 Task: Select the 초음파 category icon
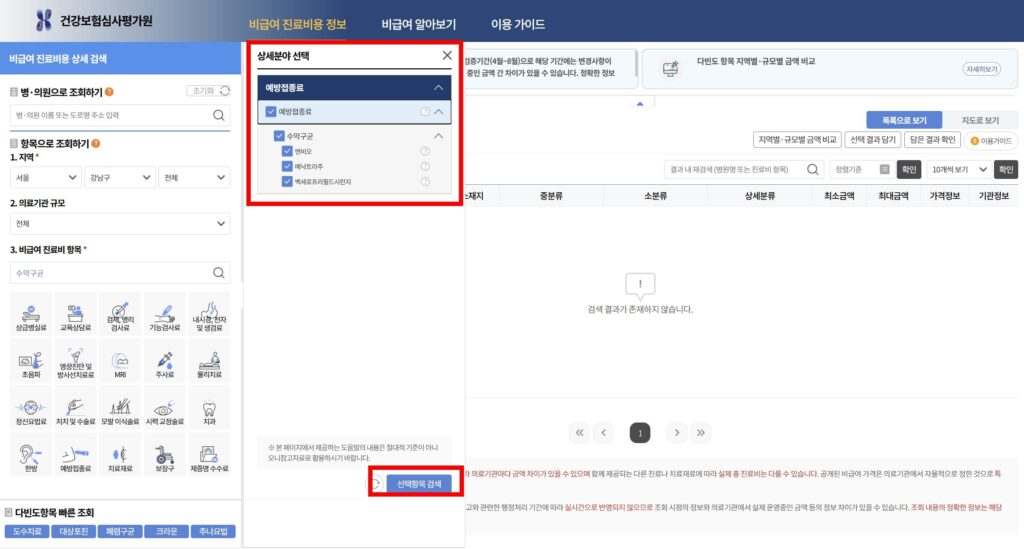click(31, 363)
